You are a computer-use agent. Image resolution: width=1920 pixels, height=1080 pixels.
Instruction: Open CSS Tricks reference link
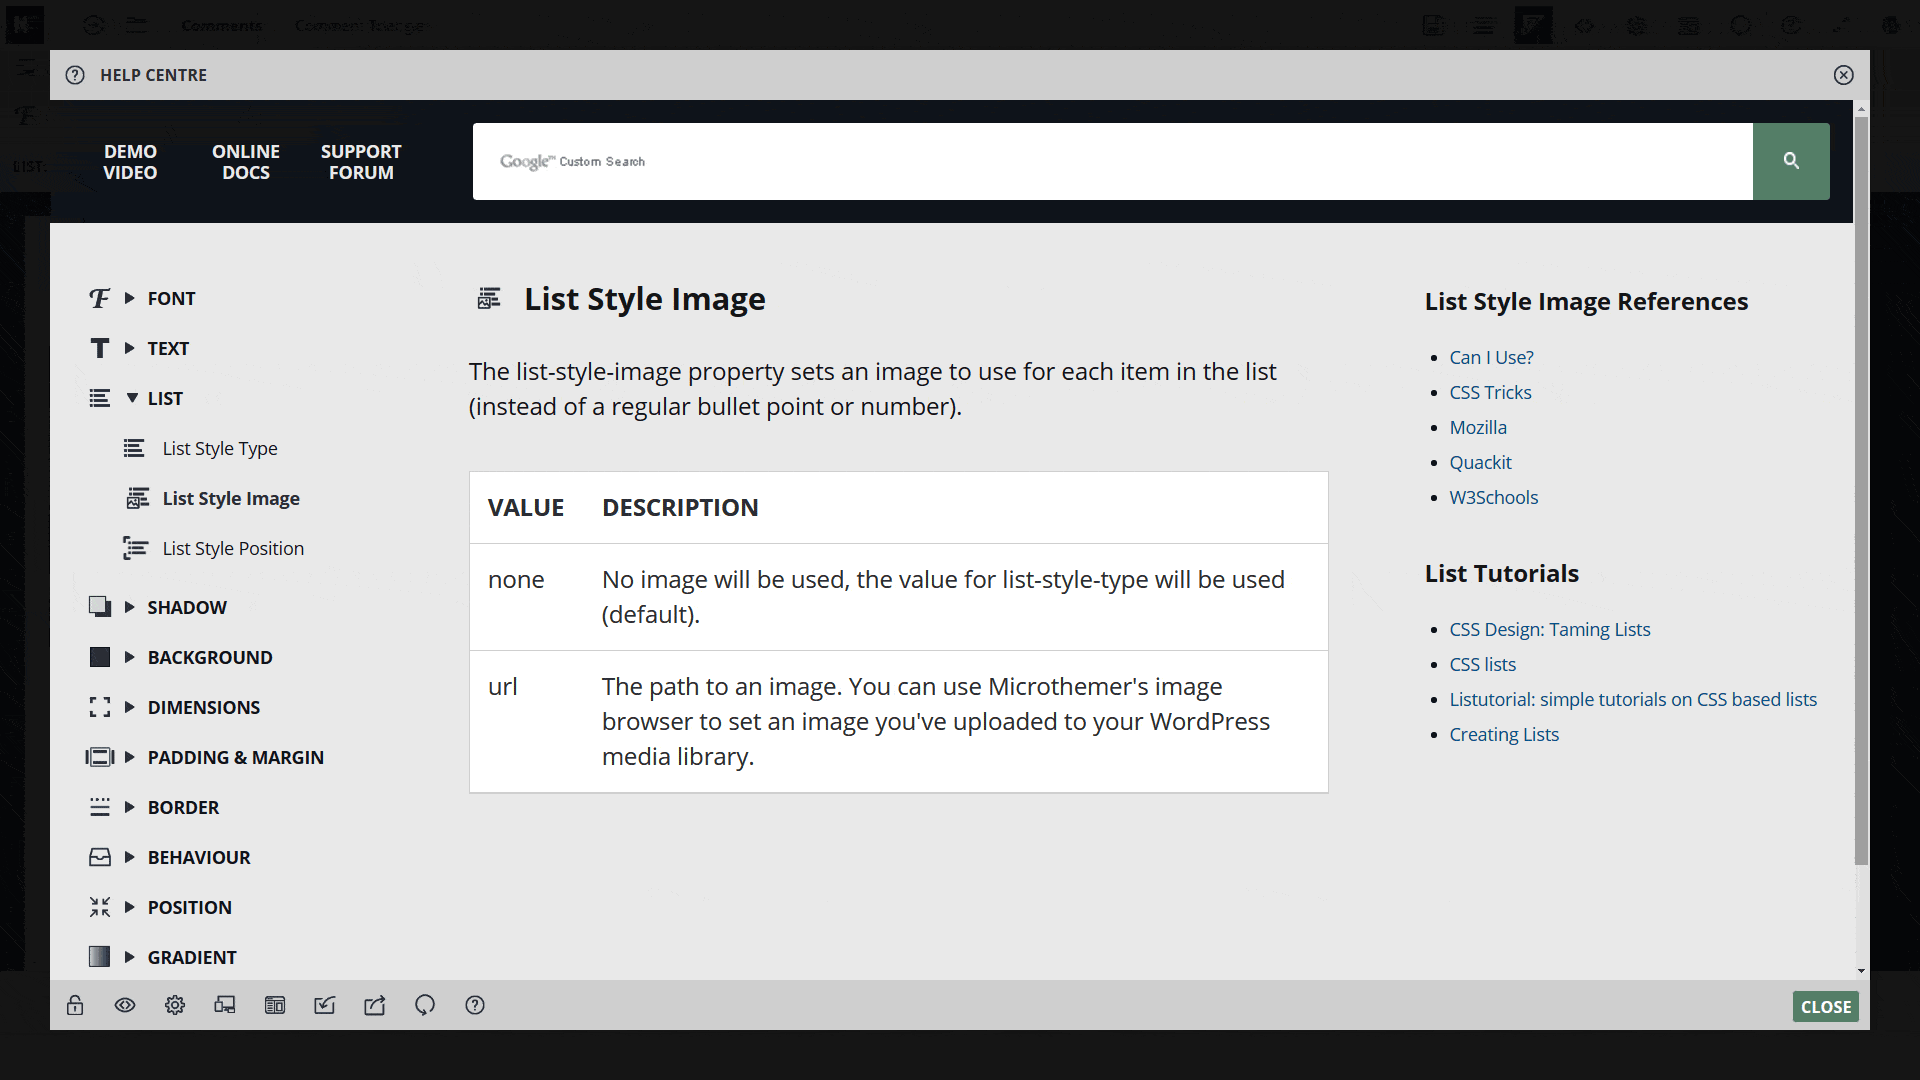(x=1490, y=392)
